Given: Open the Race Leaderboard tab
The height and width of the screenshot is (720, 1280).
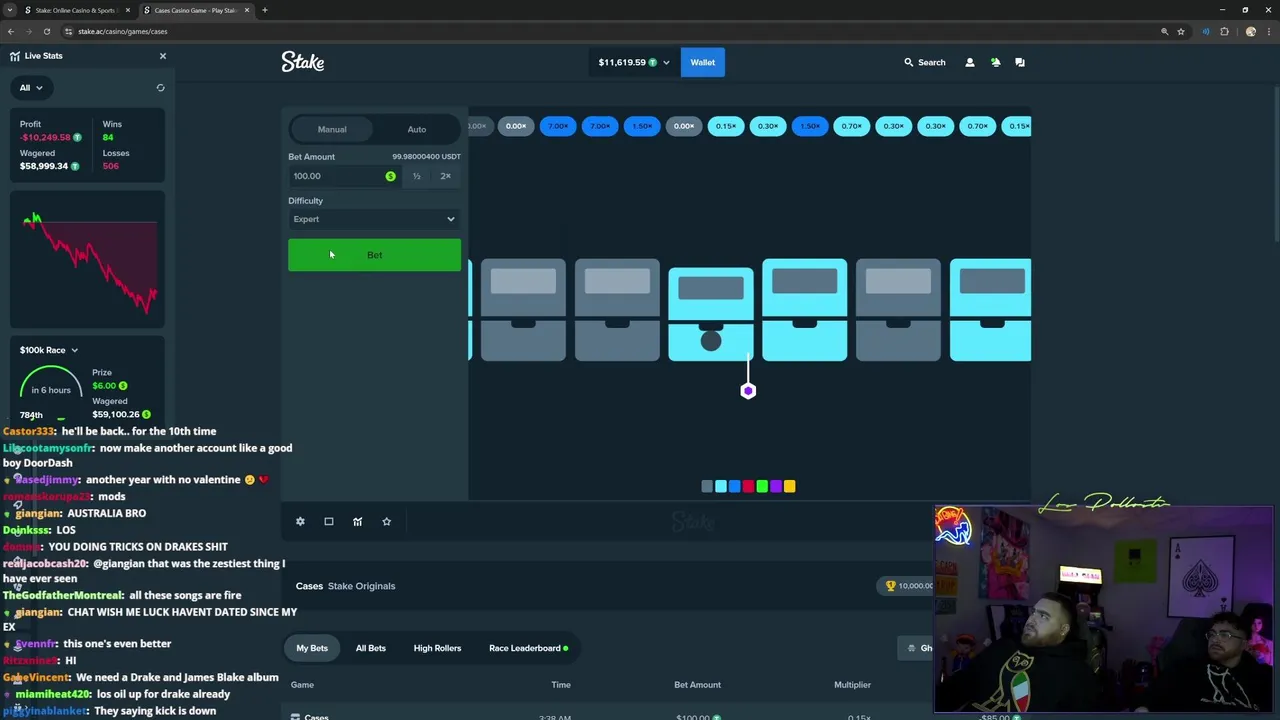Looking at the screenshot, I should [528, 648].
